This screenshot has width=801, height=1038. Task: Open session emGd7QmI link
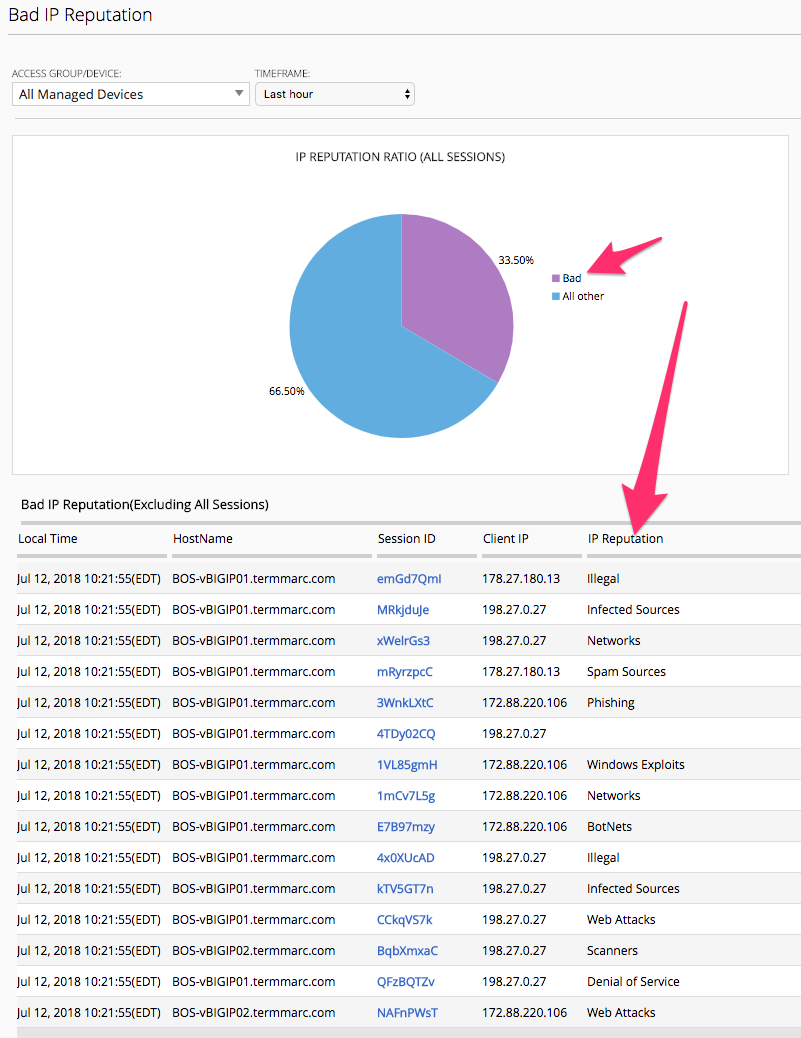[409, 579]
